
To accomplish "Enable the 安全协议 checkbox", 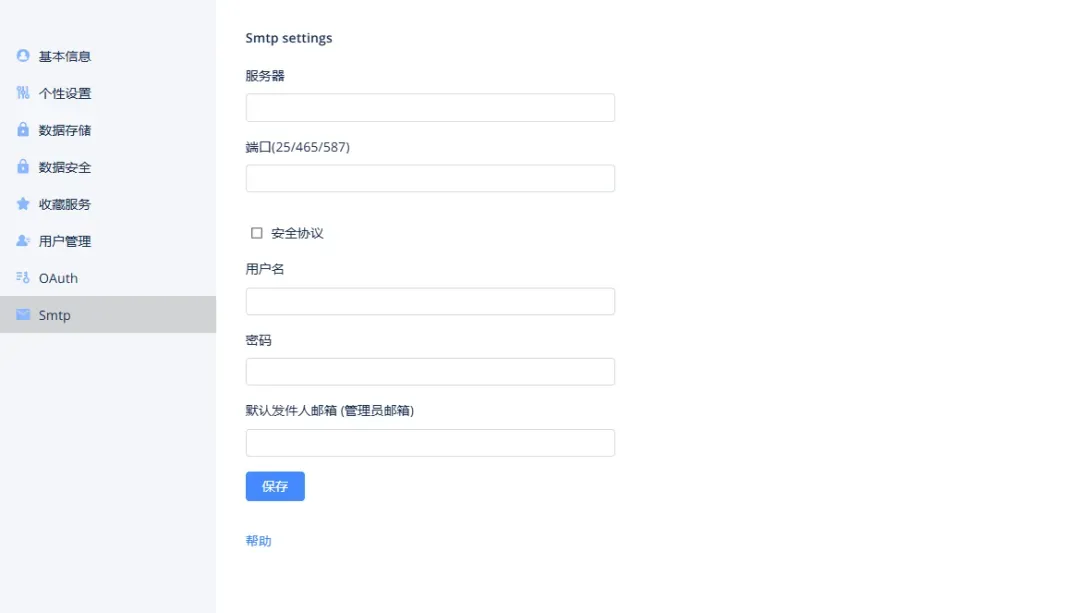I will pyautogui.click(x=256, y=233).
